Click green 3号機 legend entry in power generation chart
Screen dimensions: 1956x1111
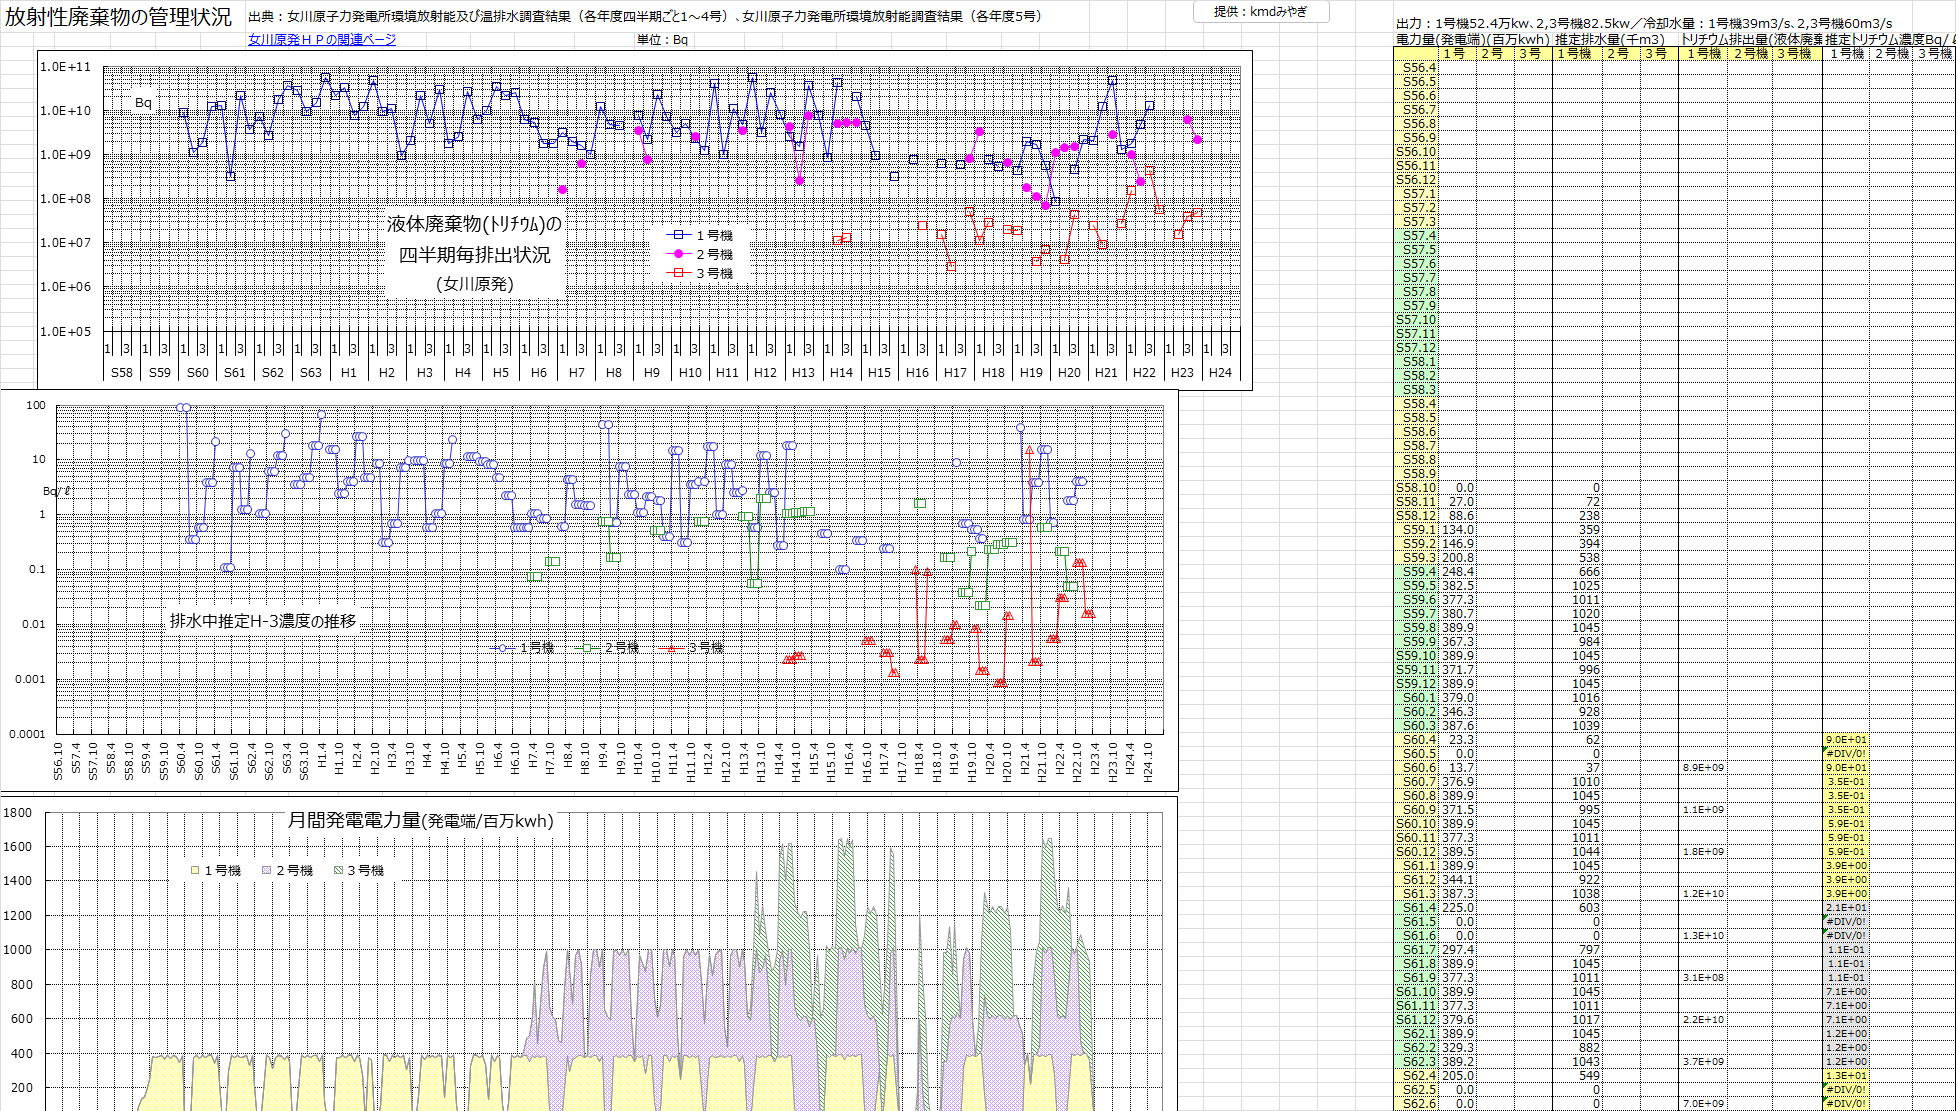tap(359, 871)
